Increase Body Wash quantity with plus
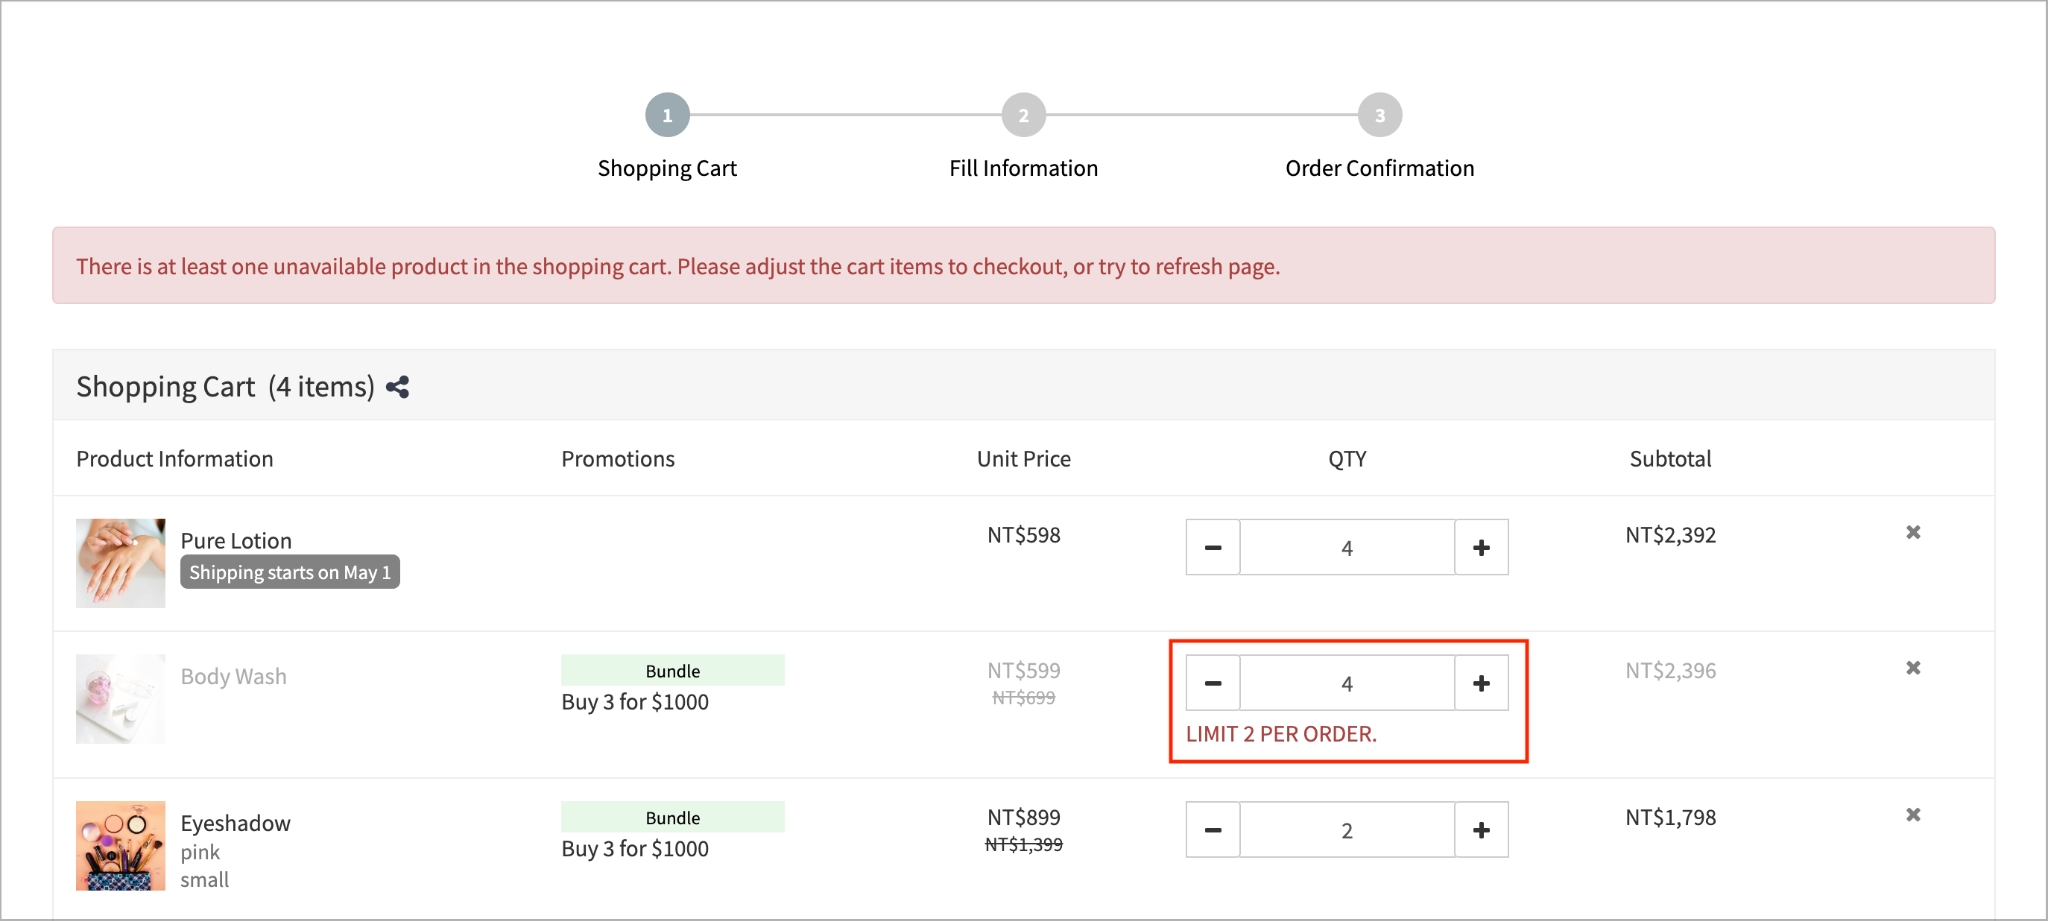The image size is (2048, 921). (1481, 683)
